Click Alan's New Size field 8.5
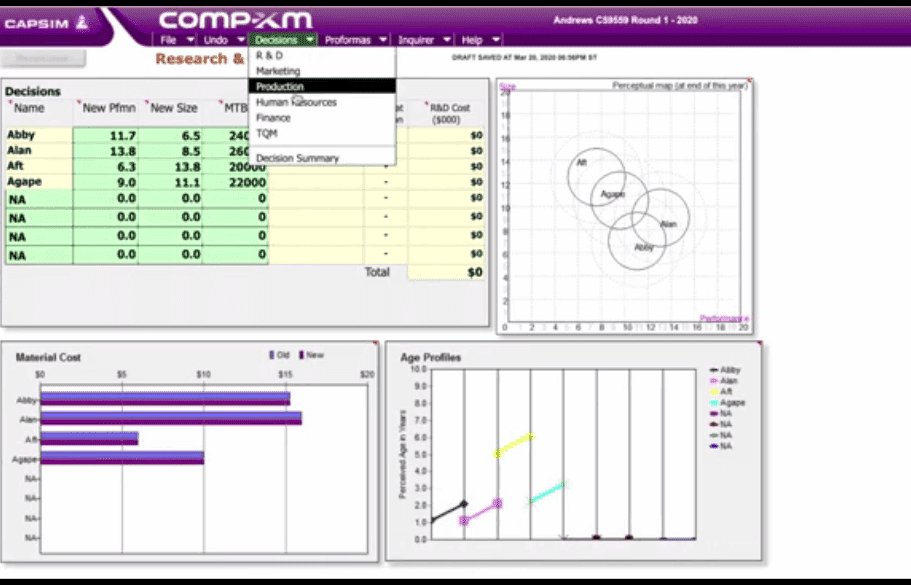Screen dimensions: 911x585 (x=170, y=151)
